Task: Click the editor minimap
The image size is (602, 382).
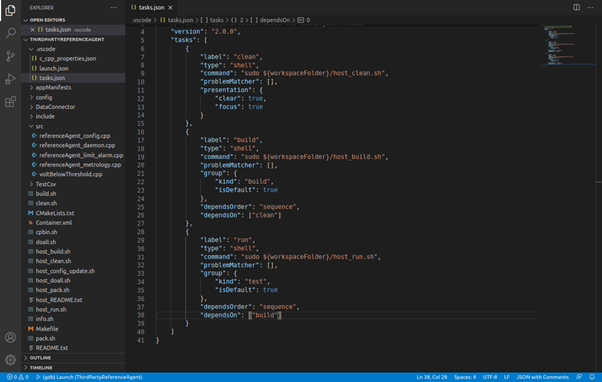Action: point(568,46)
